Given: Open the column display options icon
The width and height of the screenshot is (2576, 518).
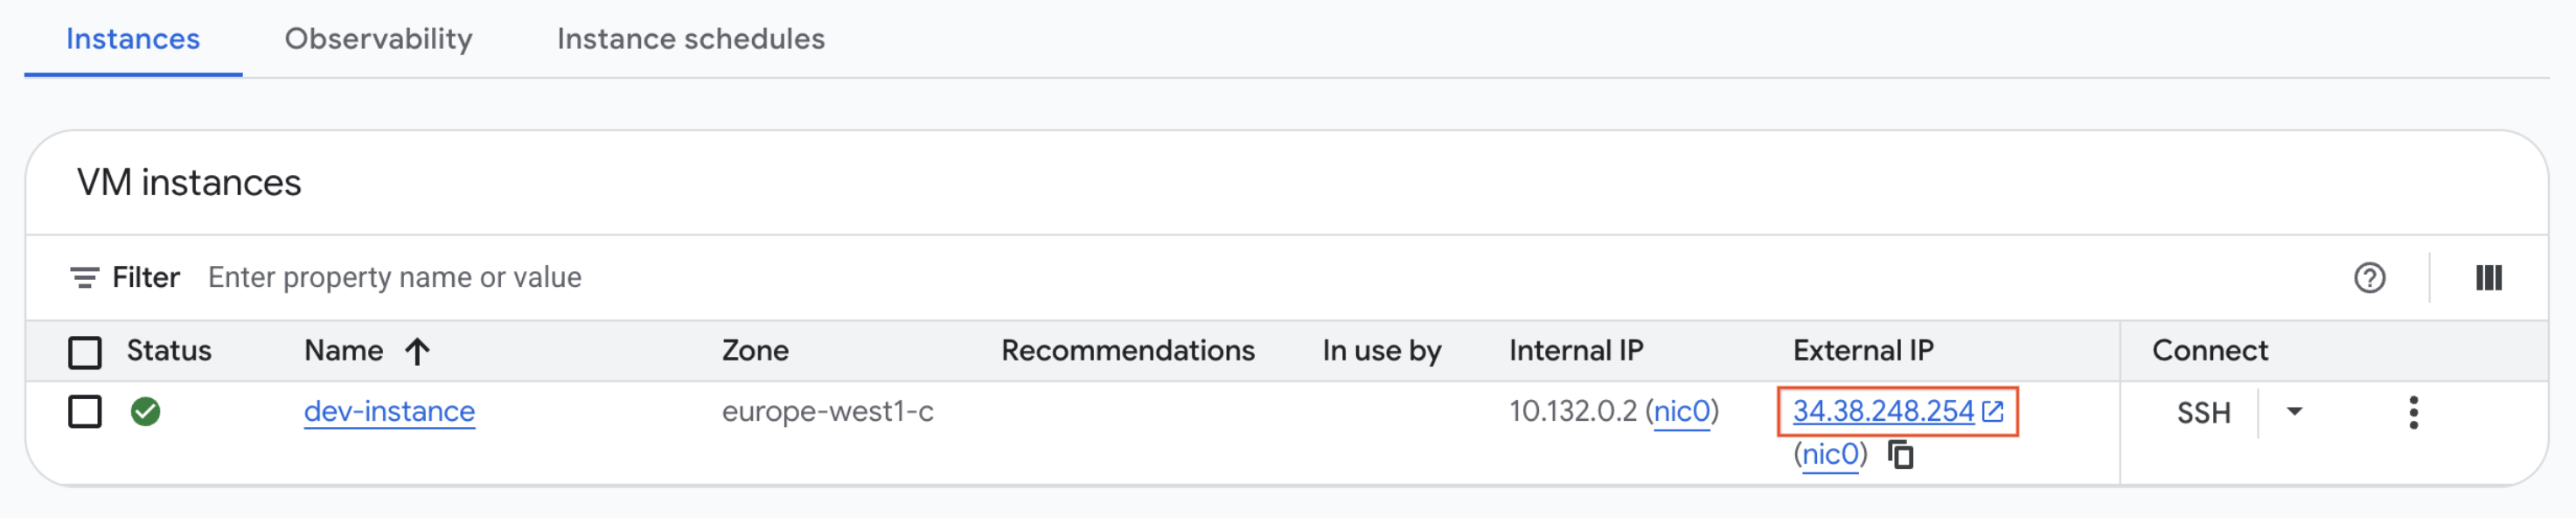Looking at the screenshot, I should point(2491,277).
